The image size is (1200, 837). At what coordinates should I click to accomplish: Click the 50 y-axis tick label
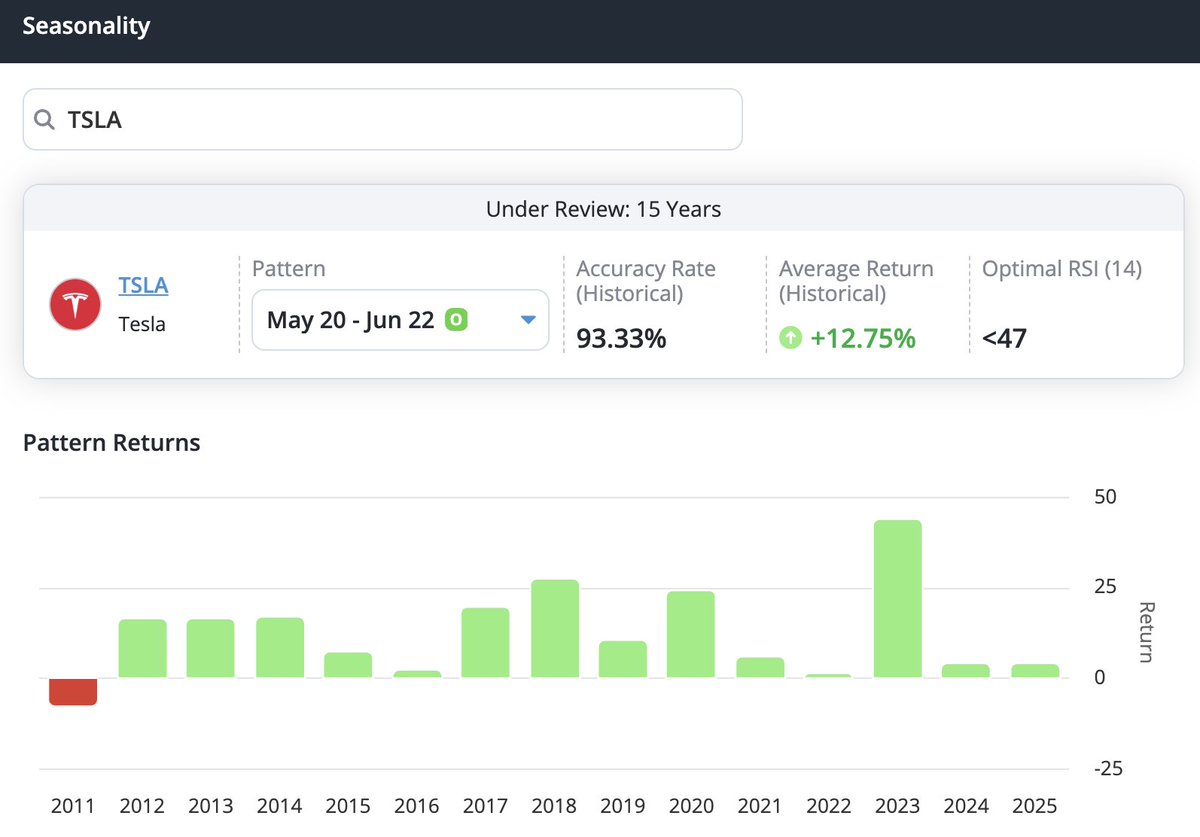pos(1105,497)
